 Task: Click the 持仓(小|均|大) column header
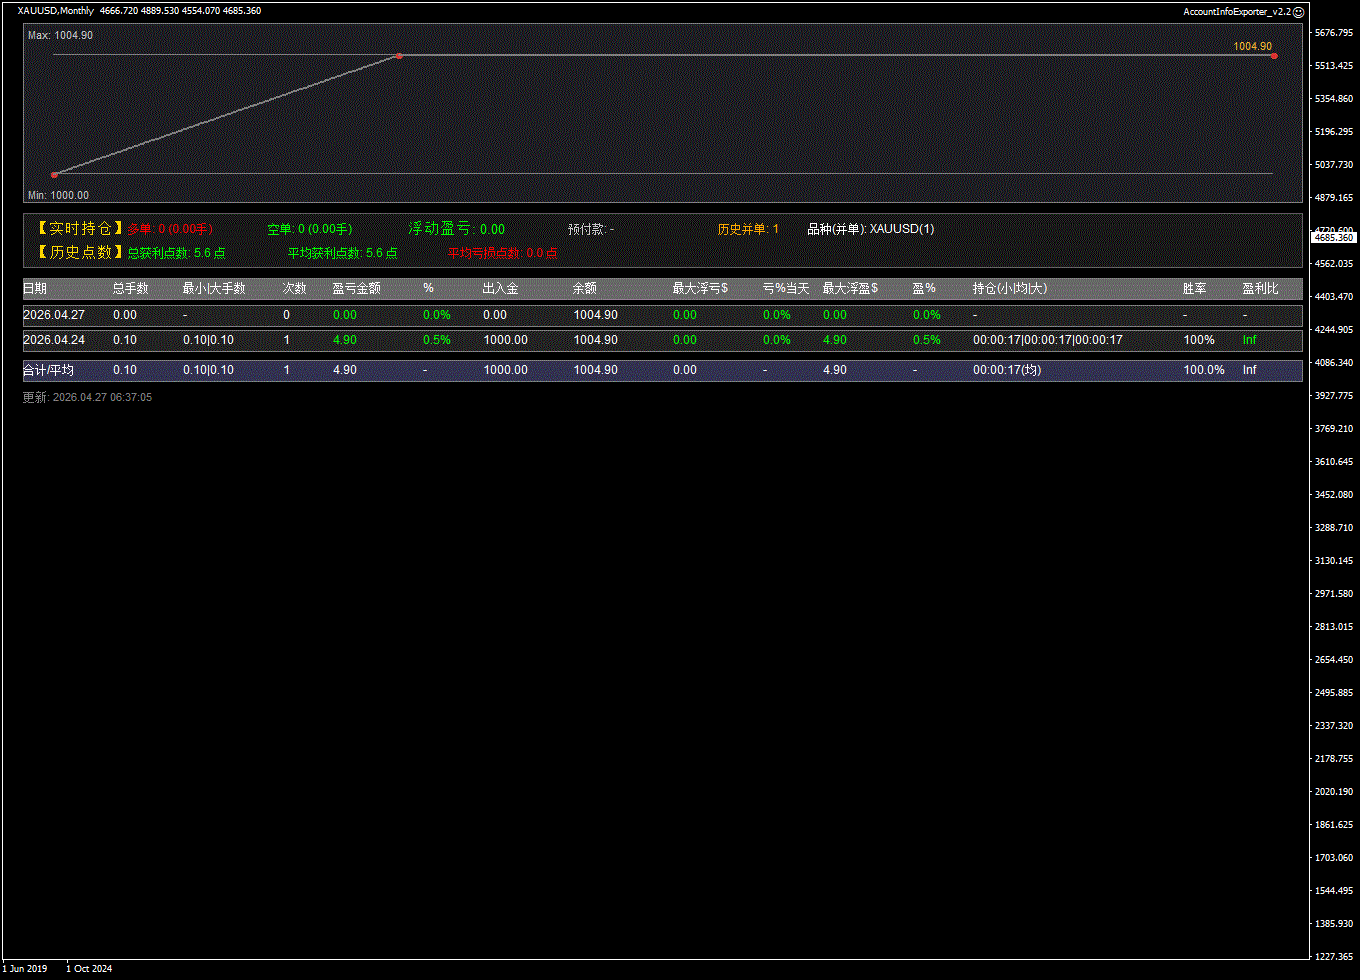1010,288
